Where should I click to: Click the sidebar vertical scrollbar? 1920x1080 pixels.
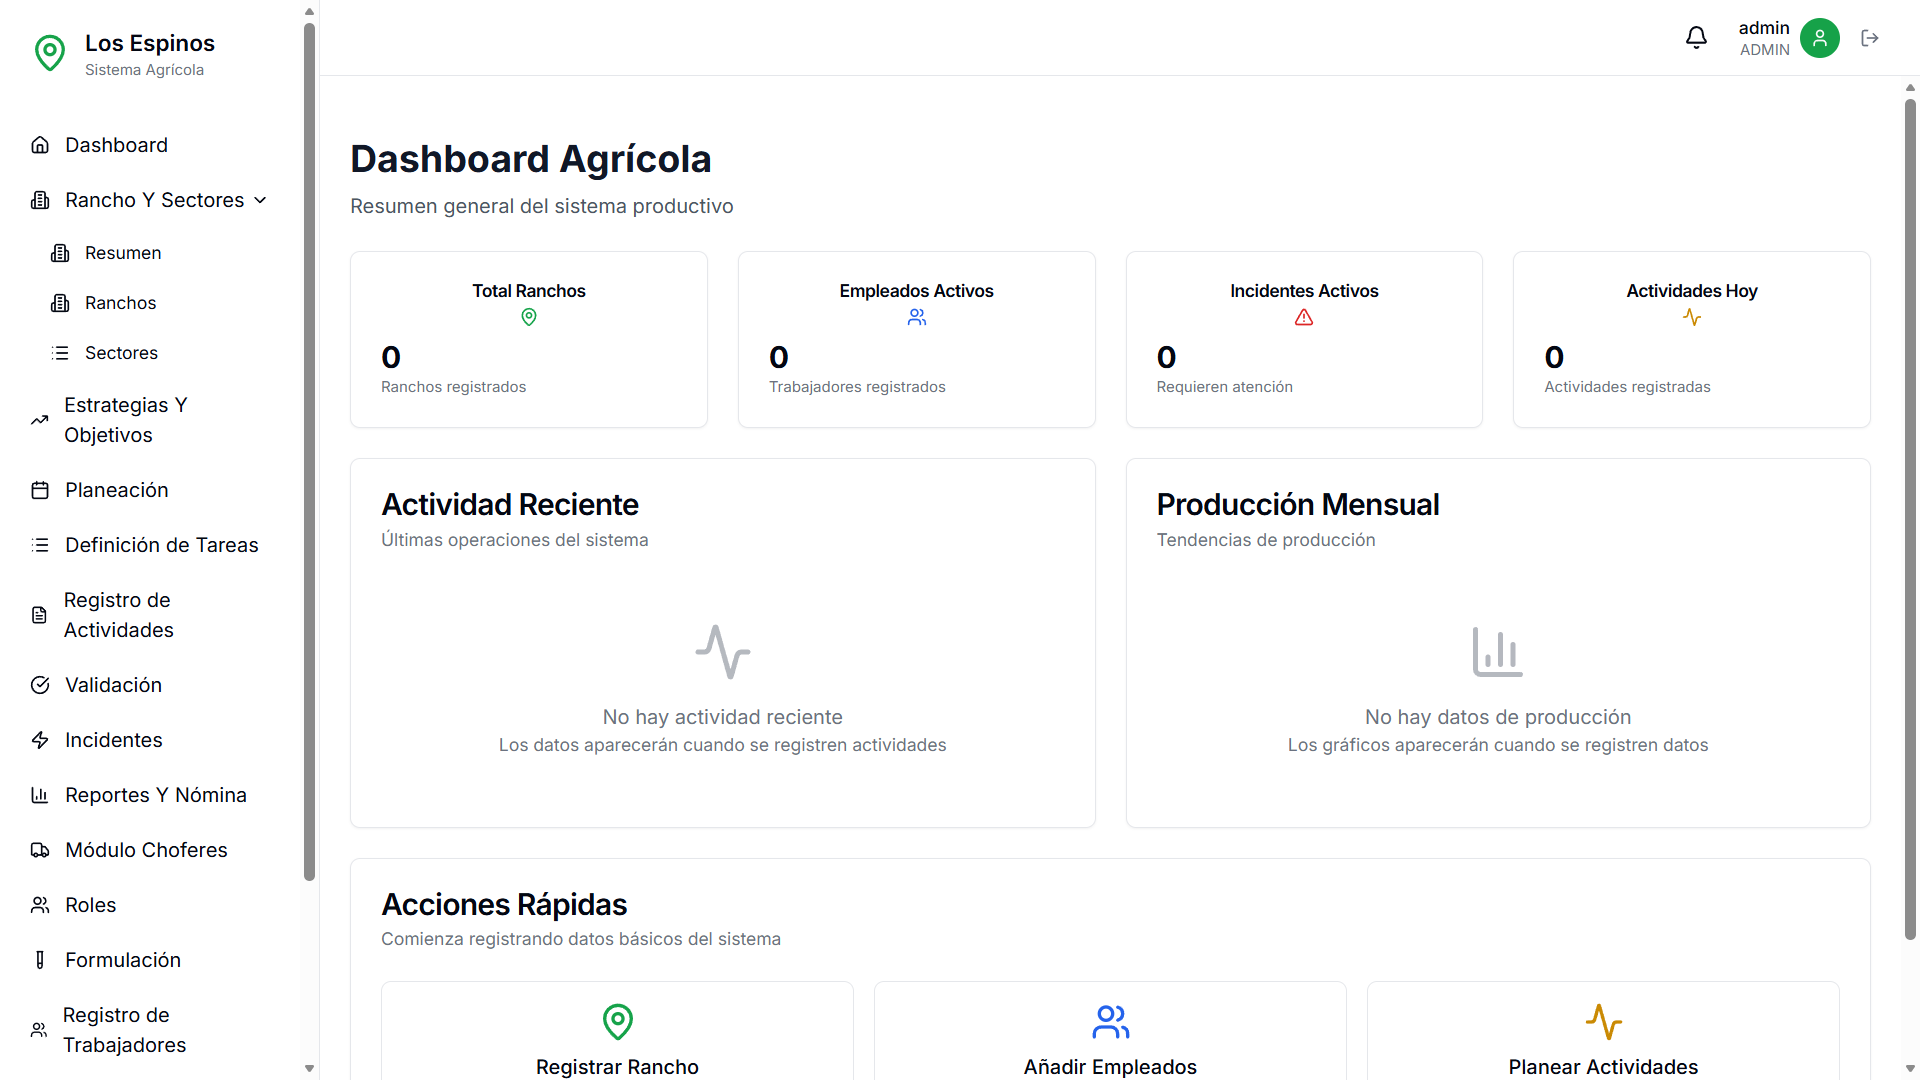pyautogui.click(x=309, y=450)
